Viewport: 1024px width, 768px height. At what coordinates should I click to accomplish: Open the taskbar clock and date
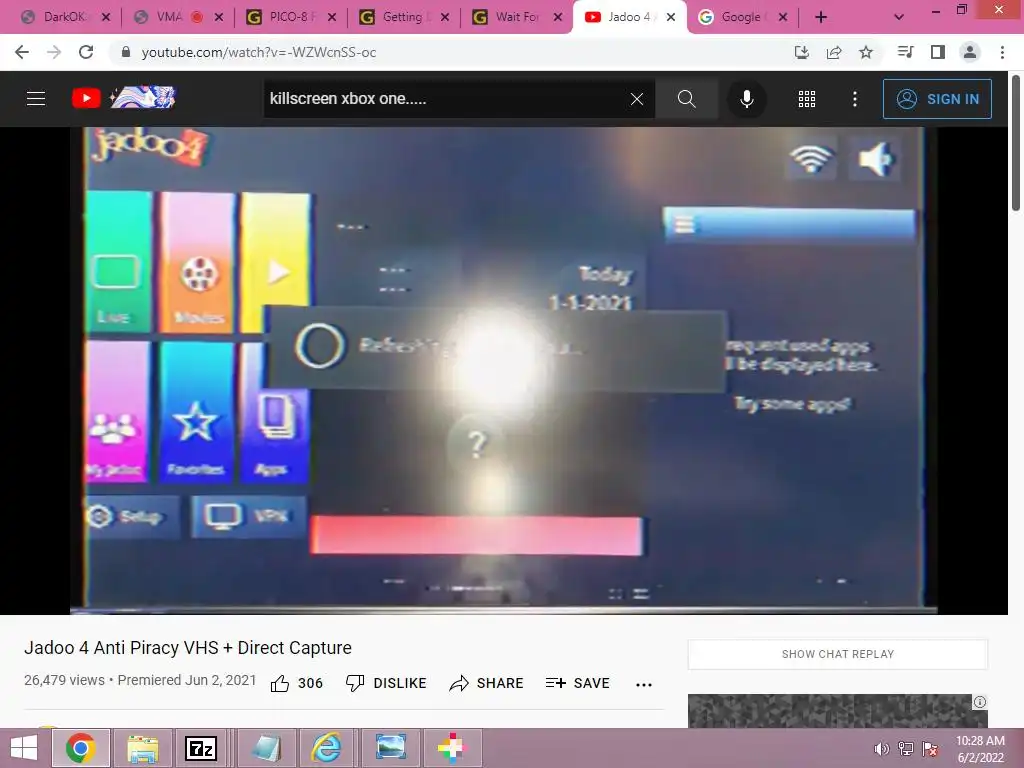tap(980, 749)
